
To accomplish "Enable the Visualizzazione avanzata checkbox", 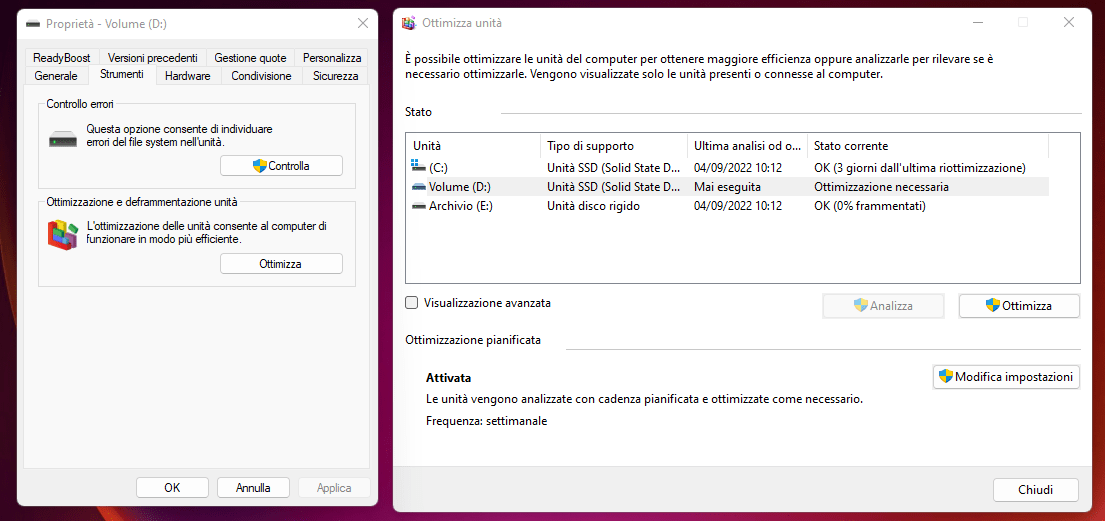I will (412, 303).
